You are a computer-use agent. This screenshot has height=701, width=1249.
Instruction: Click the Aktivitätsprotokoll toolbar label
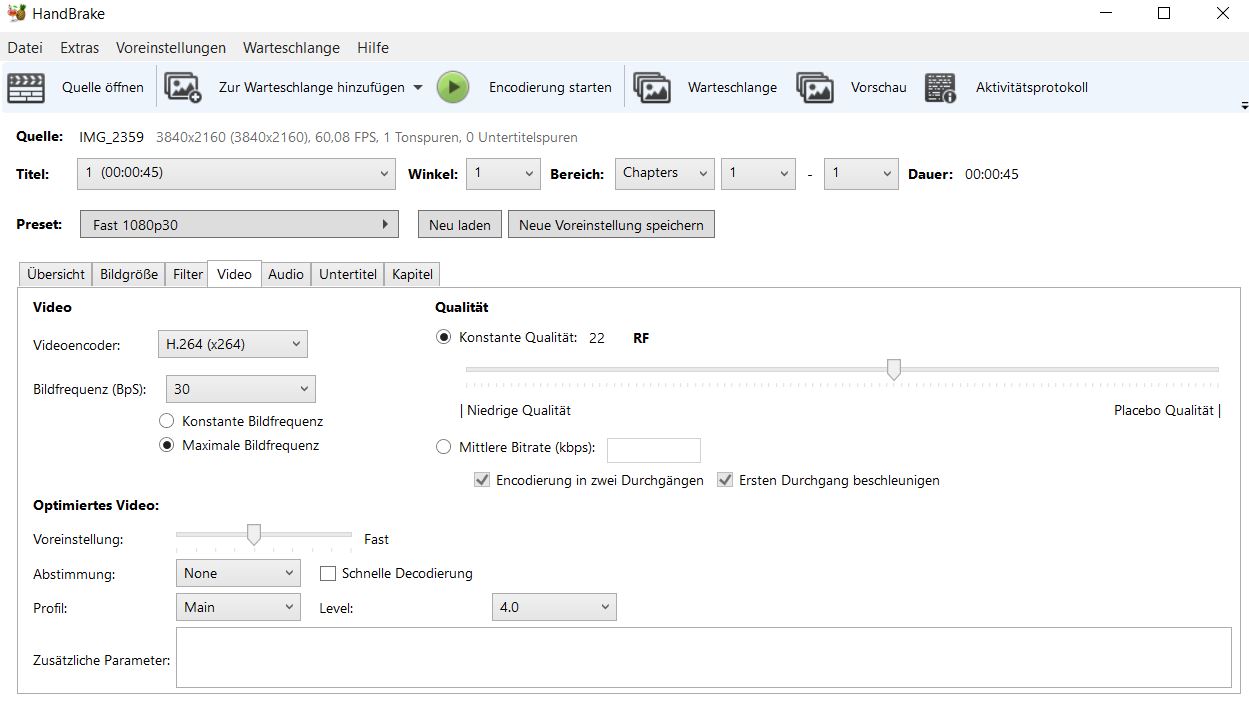(x=1032, y=88)
